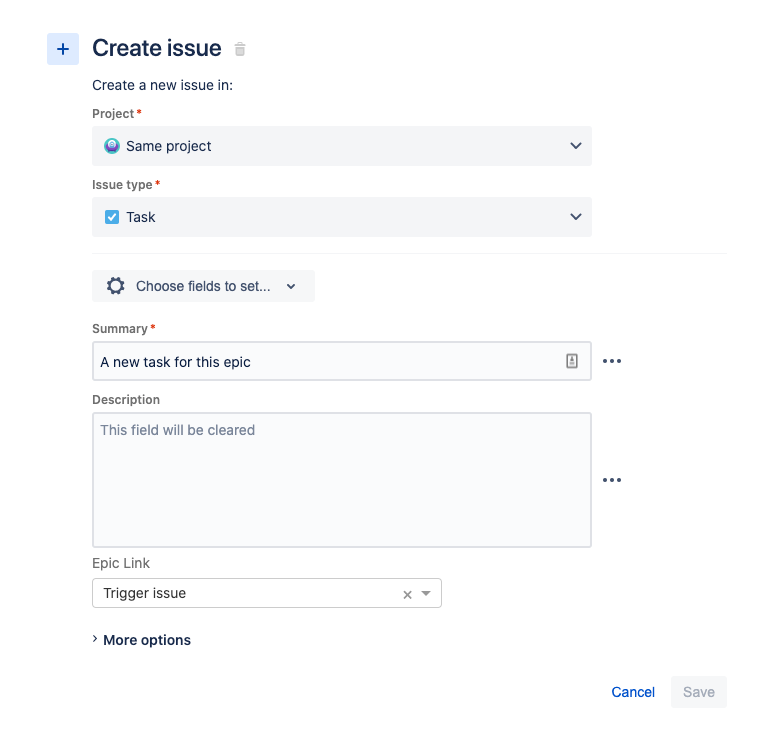Viewport: 780px width, 742px height.
Task: Open the Issue type dropdown
Action: tap(575, 217)
